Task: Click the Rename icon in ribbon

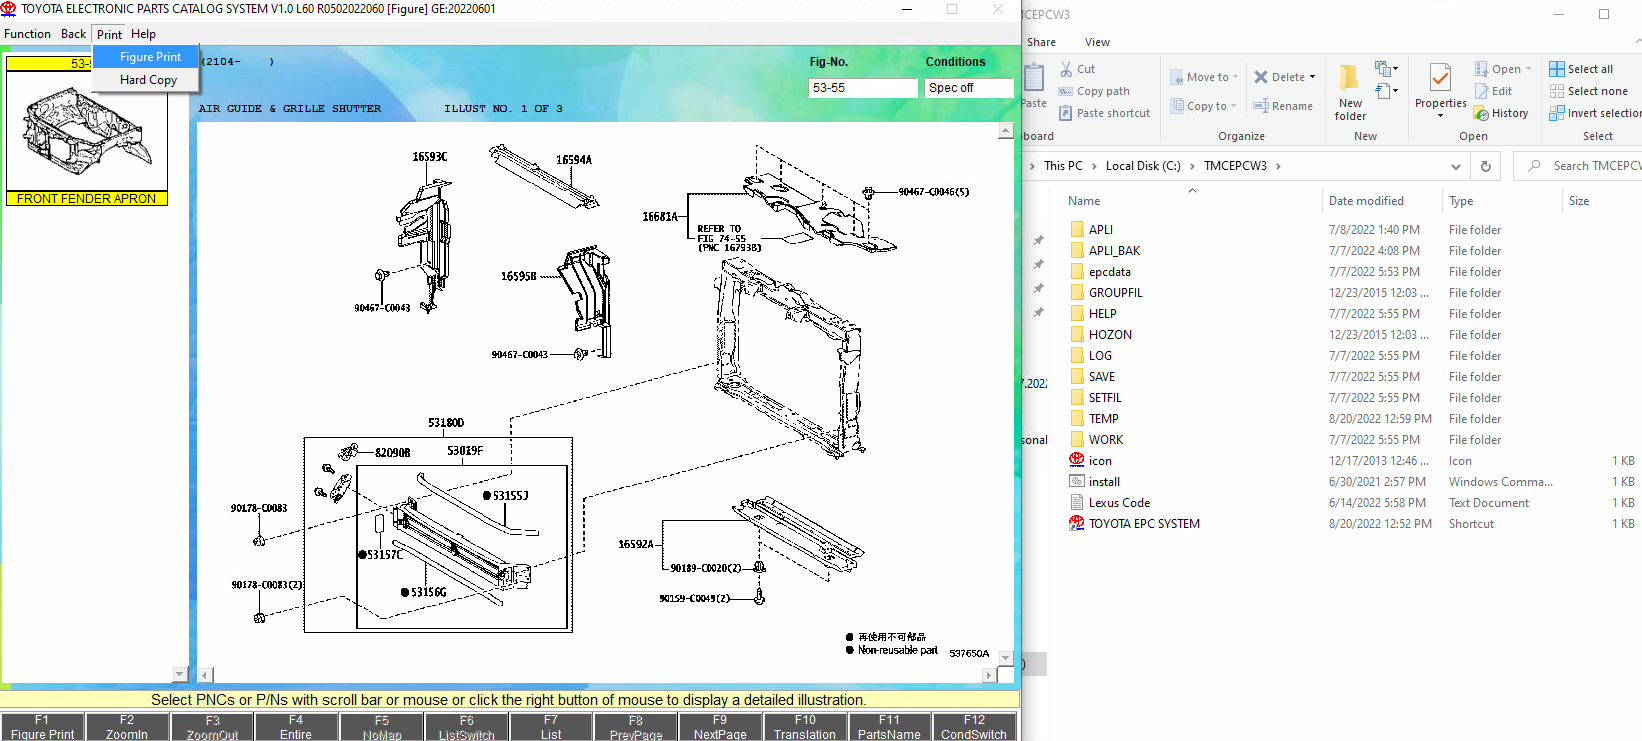Action: click(x=1261, y=106)
